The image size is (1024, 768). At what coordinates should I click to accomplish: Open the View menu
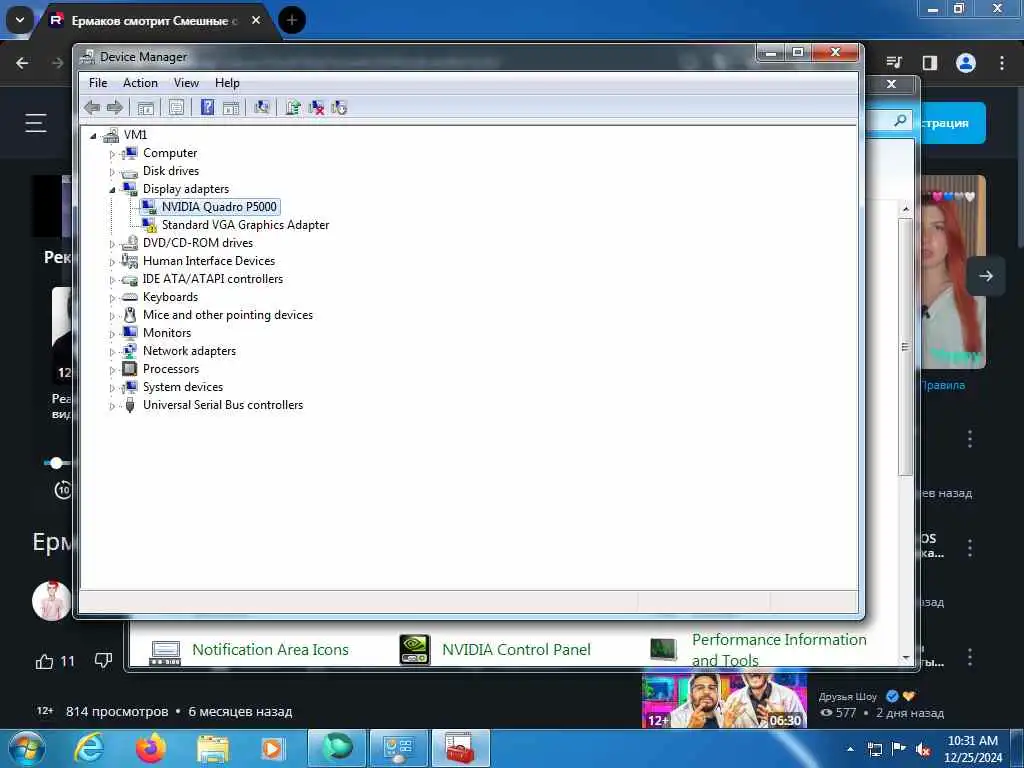[x=186, y=83]
